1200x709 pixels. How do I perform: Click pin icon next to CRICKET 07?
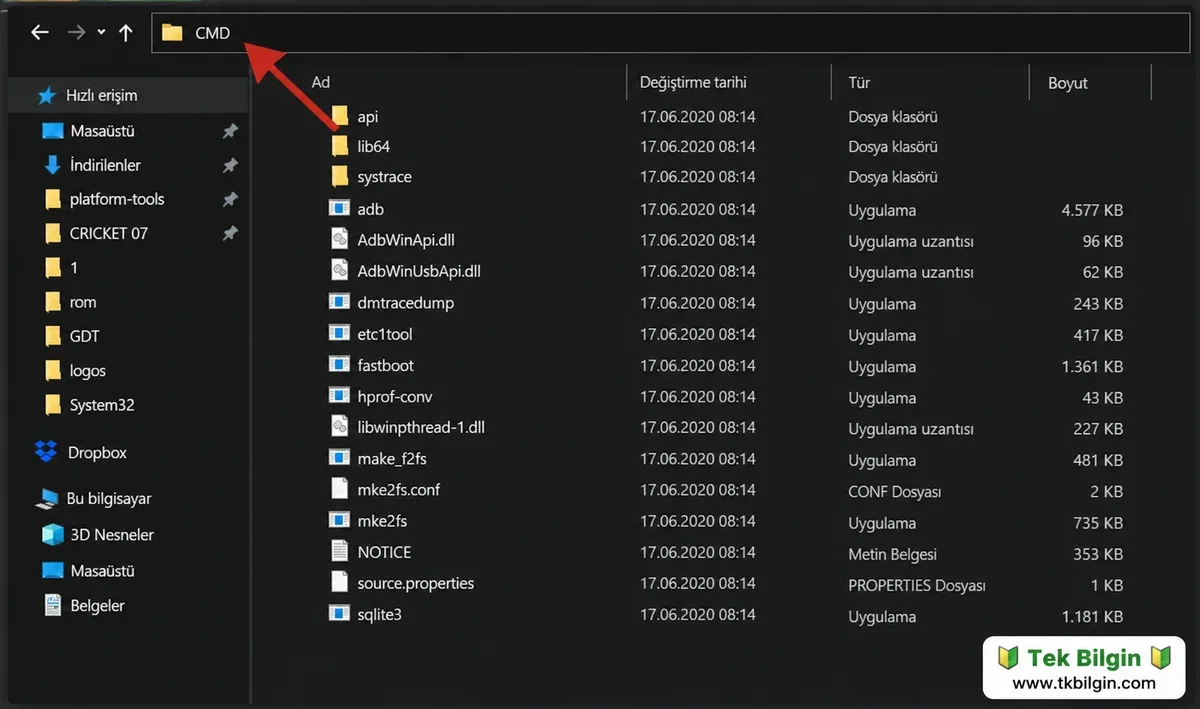230,233
